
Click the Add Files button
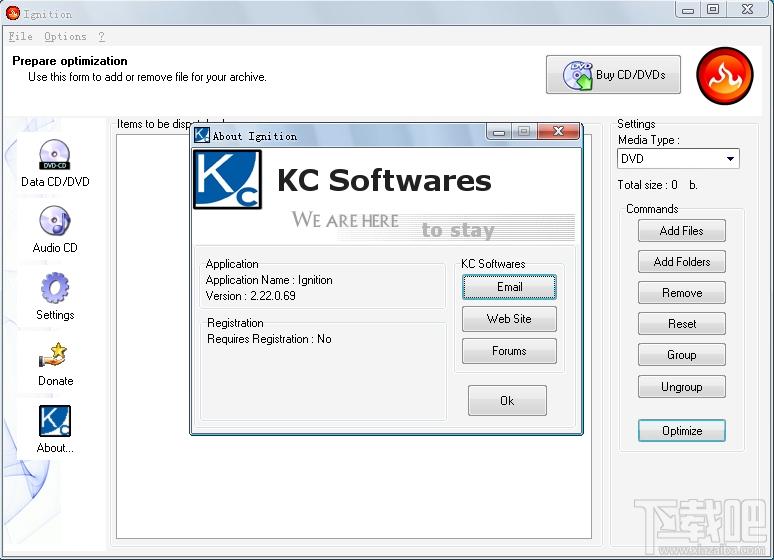pyautogui.click(x=682, y=231)
